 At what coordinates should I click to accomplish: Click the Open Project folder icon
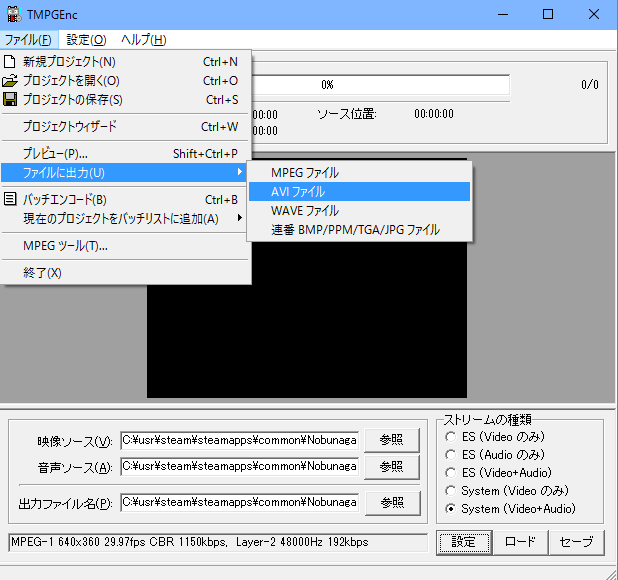coord(10,81)
